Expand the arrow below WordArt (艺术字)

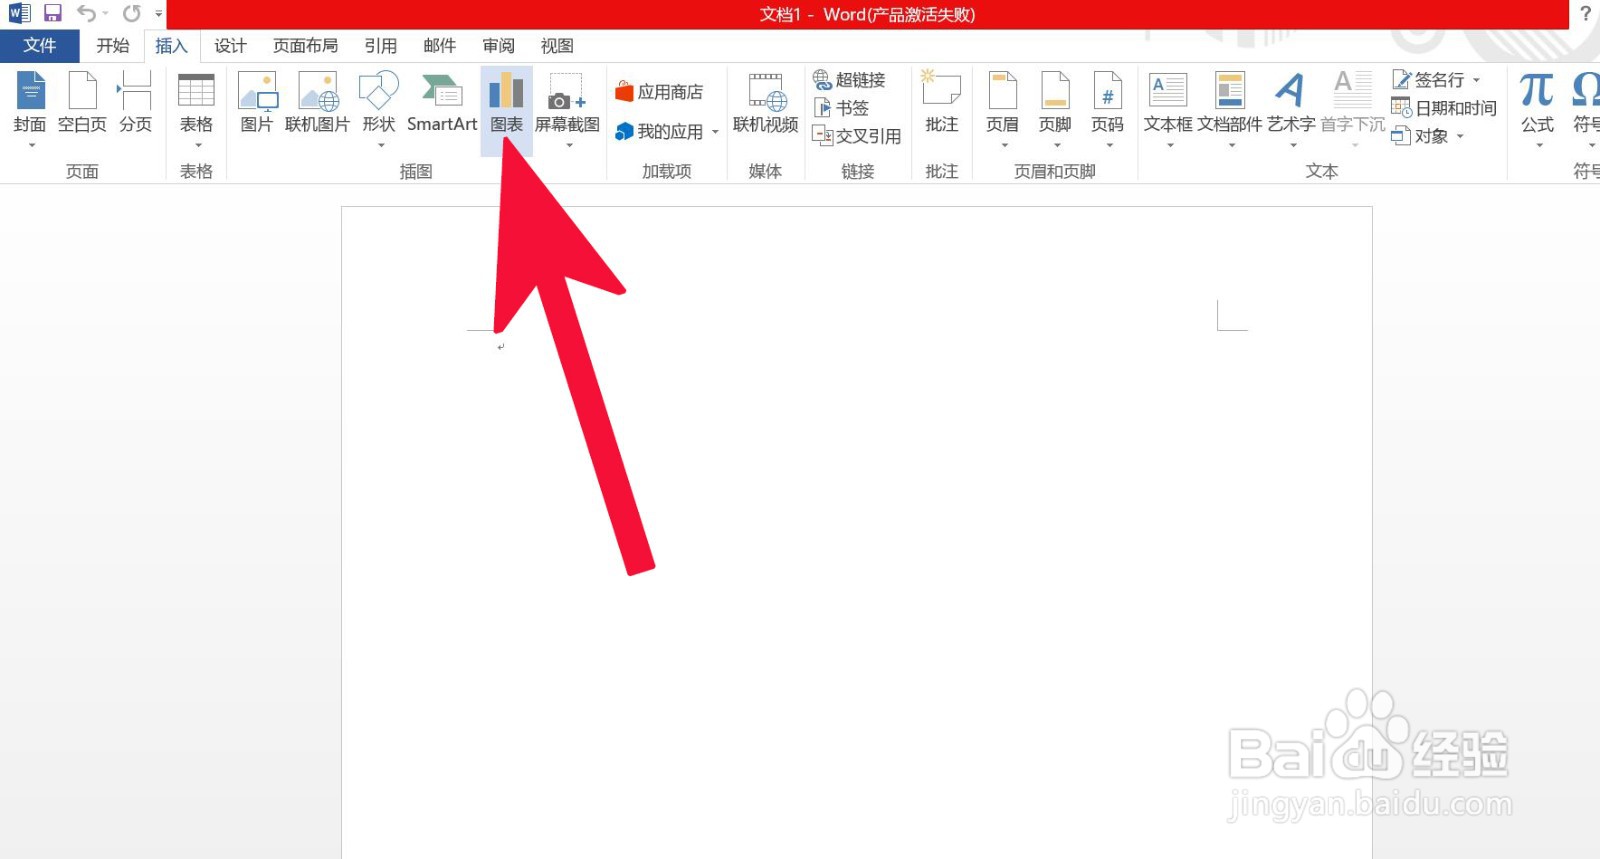1293,146
